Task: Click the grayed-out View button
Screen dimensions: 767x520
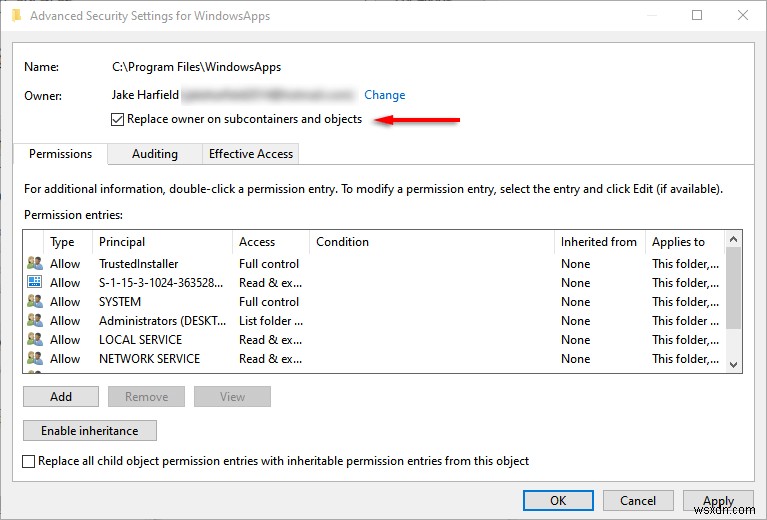Action: tap(232, 396)
